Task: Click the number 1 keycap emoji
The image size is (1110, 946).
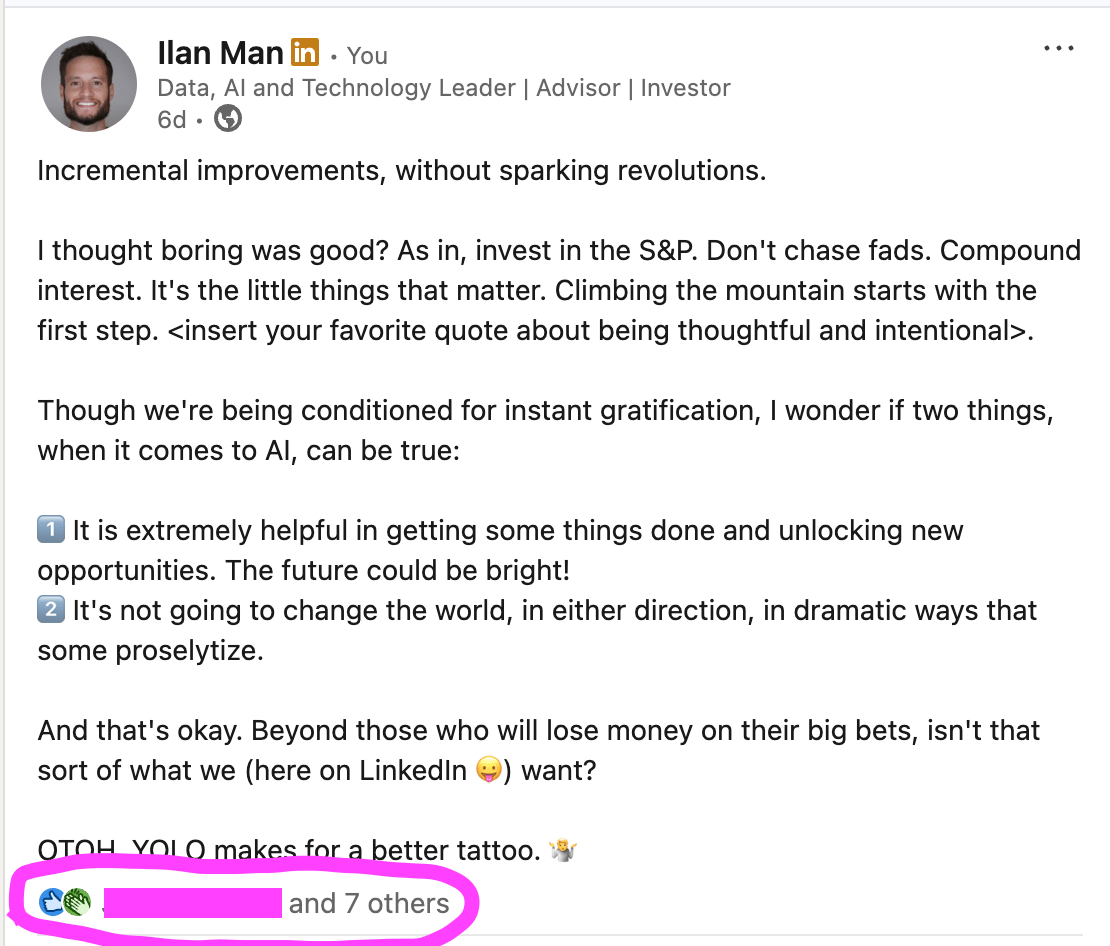Action: coord(51,529)
